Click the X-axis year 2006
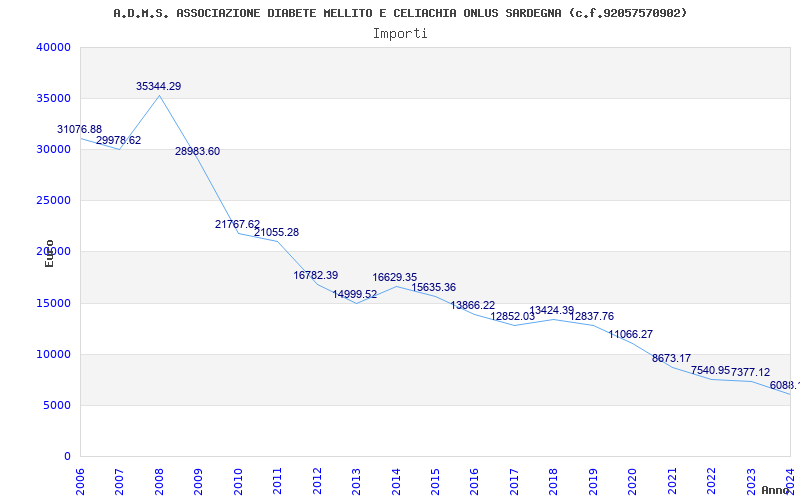This screenshot has width=800, height=500. tap(80, 481)
